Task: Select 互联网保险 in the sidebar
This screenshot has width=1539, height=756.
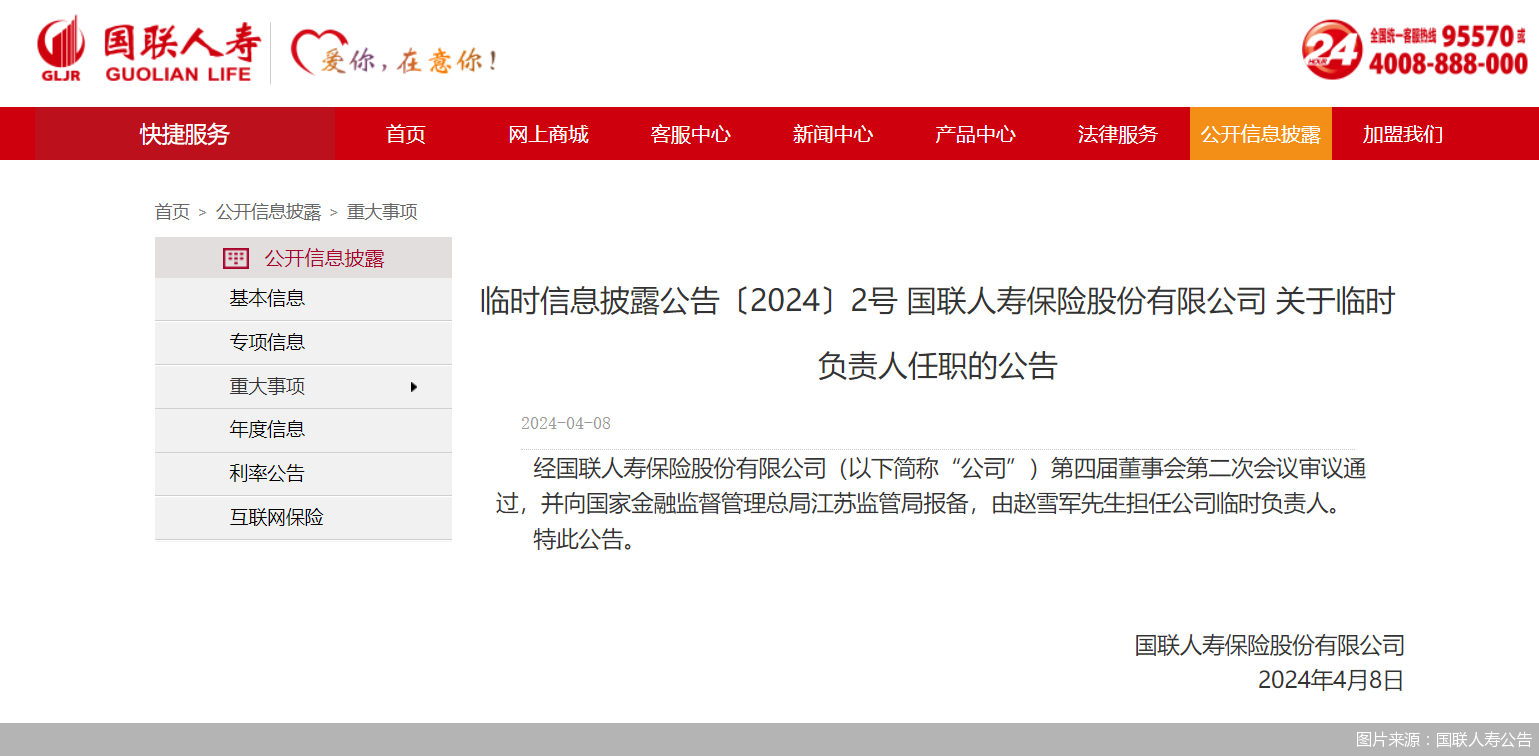Action: [303, 518]
